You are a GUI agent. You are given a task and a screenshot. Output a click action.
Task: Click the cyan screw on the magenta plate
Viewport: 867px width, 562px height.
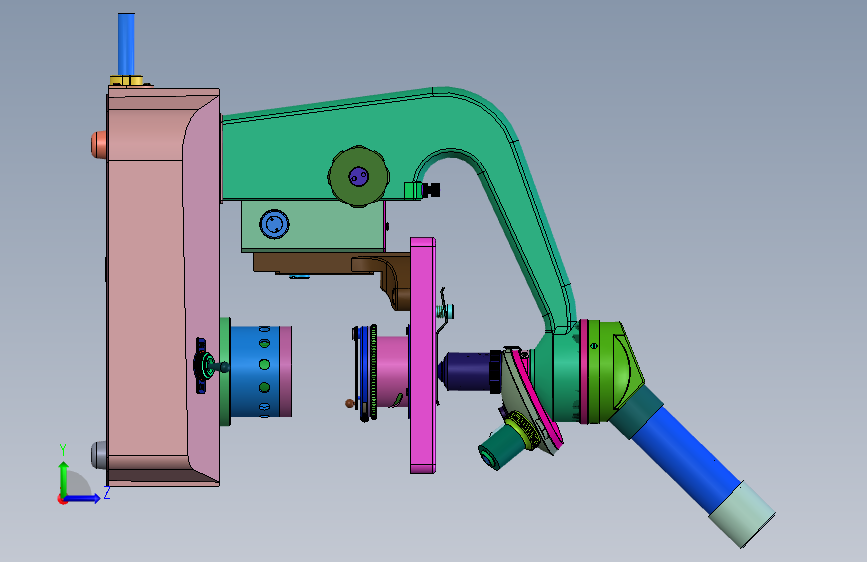450,311
